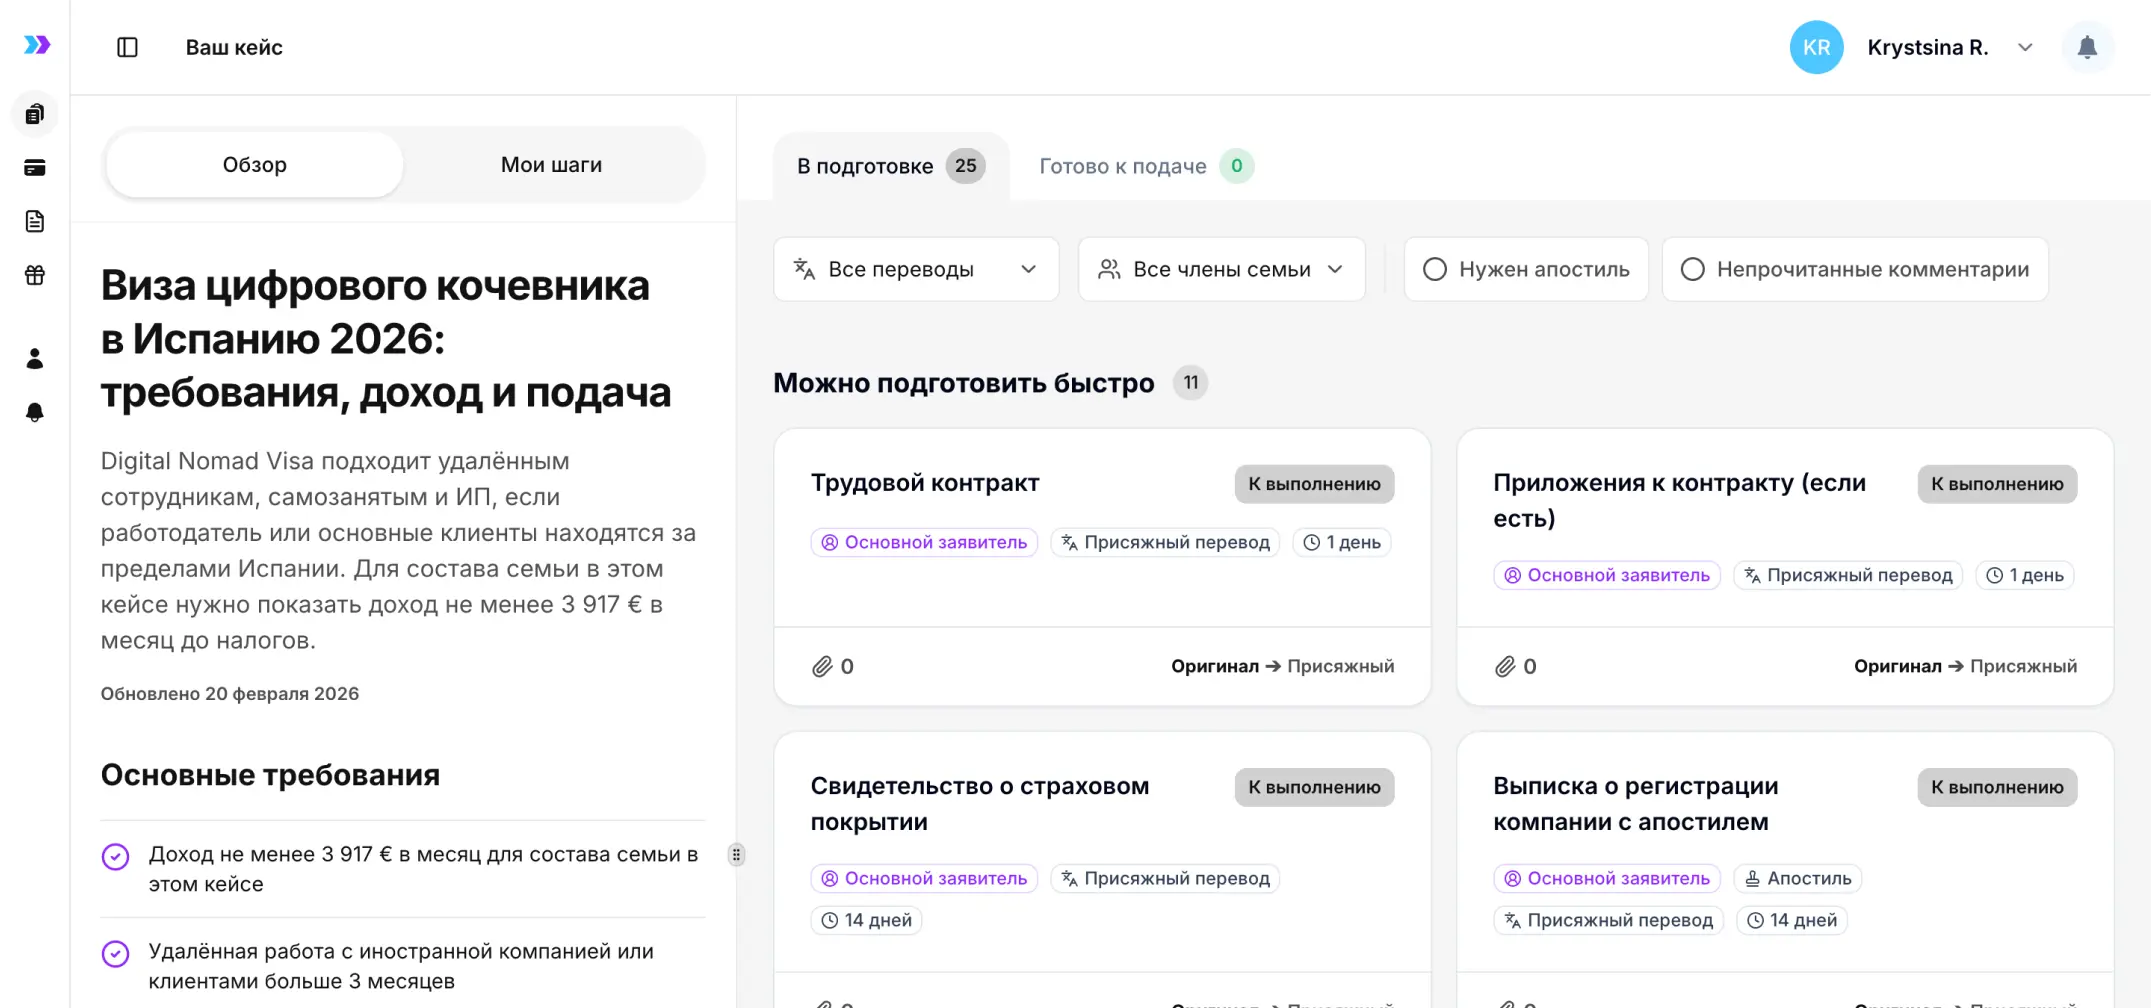Click К выполнению status on Трудовой контракт

coord(1314,484)
